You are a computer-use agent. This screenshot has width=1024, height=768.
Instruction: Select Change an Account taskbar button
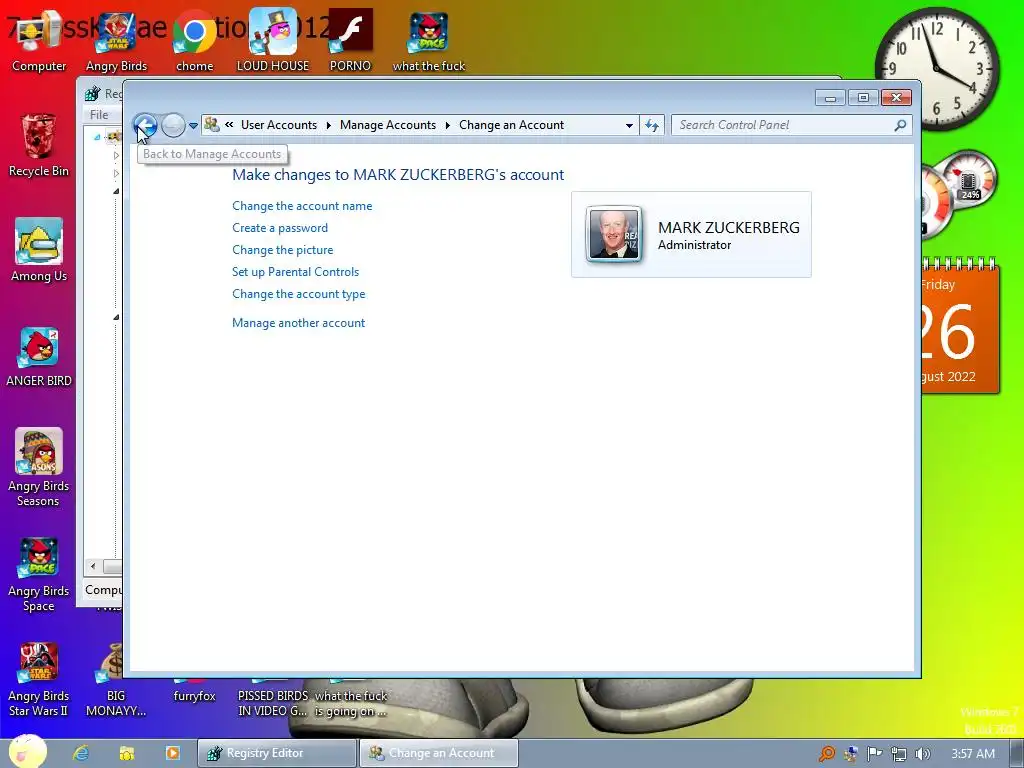(439, 753)
